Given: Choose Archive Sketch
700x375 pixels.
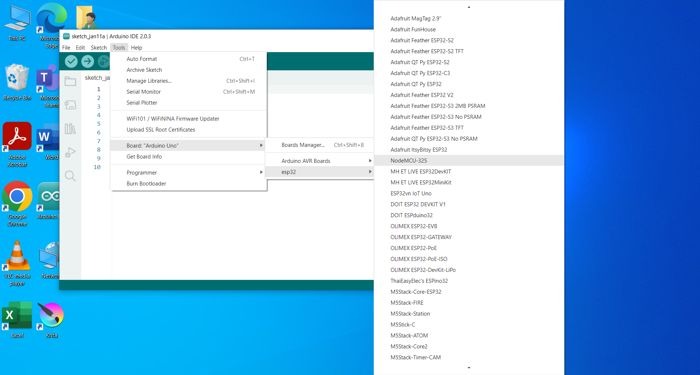Looking at the screenshot, I should tap(189, 70).
